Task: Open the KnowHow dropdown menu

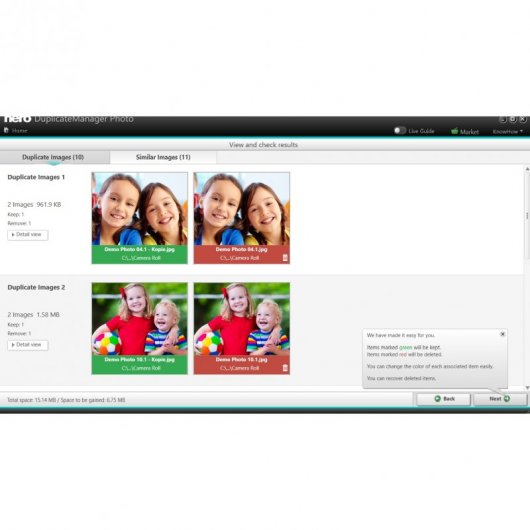Action: click(508, 131)
